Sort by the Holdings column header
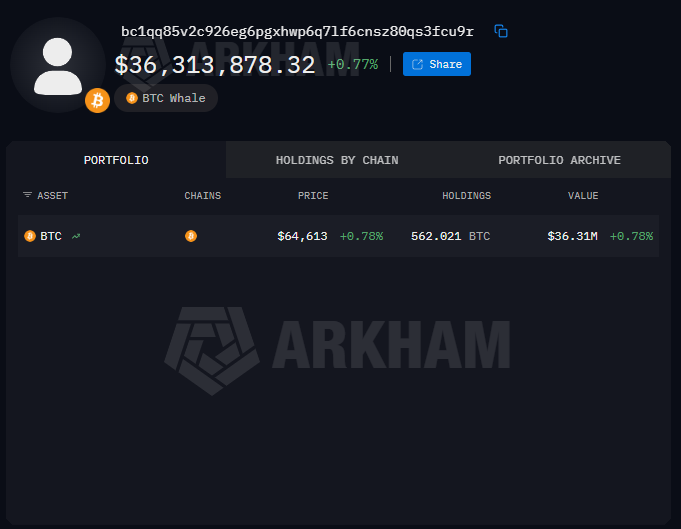 (x=466, y=196)
